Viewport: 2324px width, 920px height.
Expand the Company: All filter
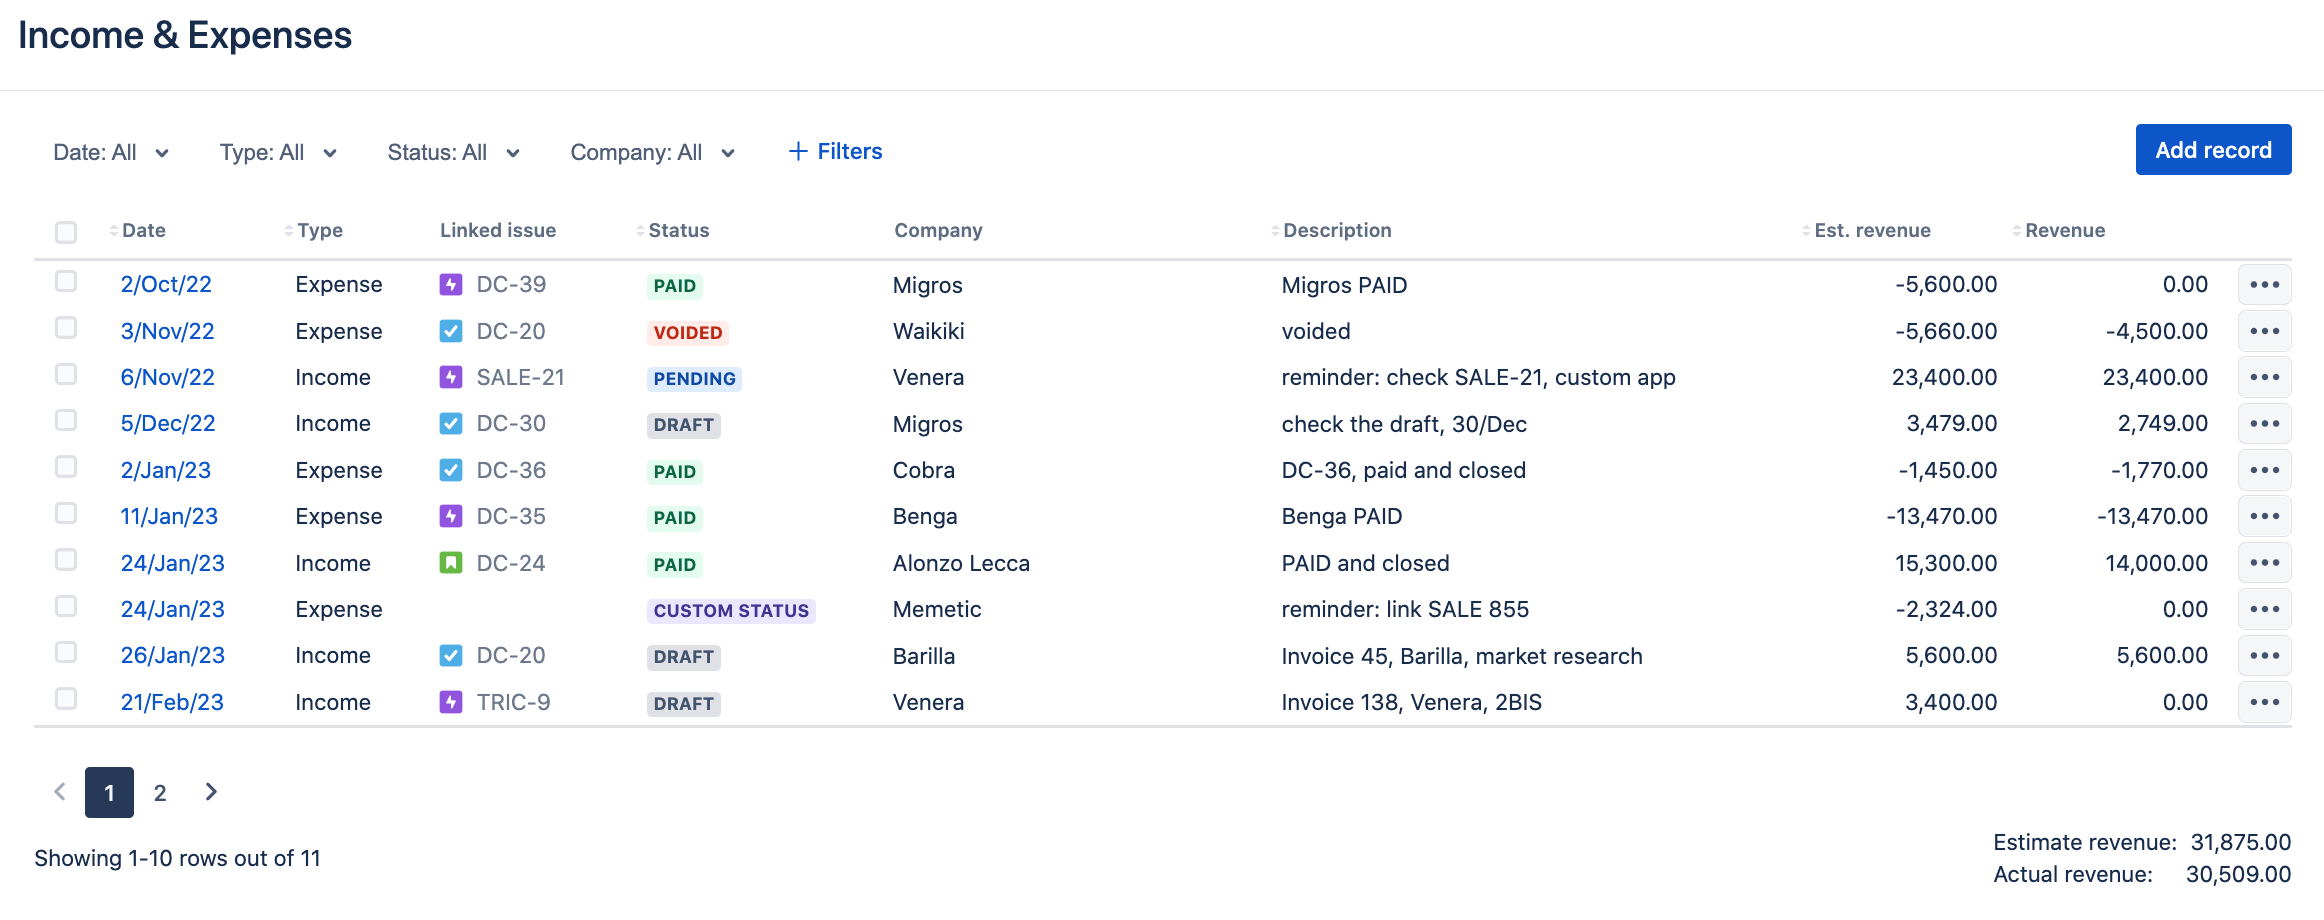652,153
